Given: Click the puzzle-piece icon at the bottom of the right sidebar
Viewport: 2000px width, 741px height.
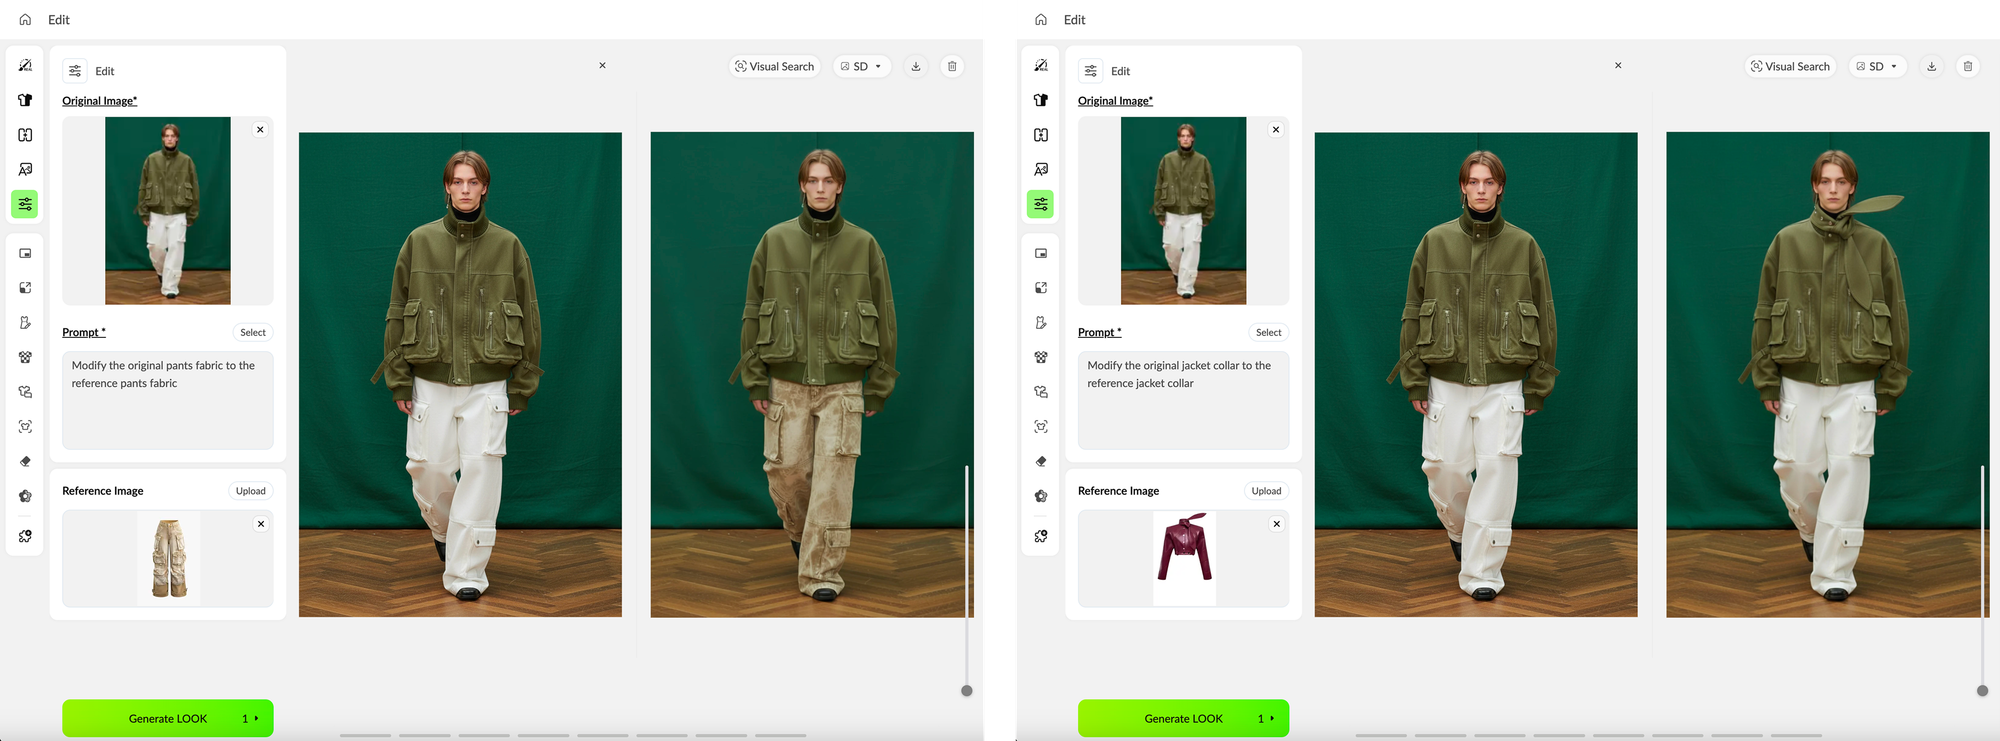Looking at the screenshot, I should tap(1041, 536).
